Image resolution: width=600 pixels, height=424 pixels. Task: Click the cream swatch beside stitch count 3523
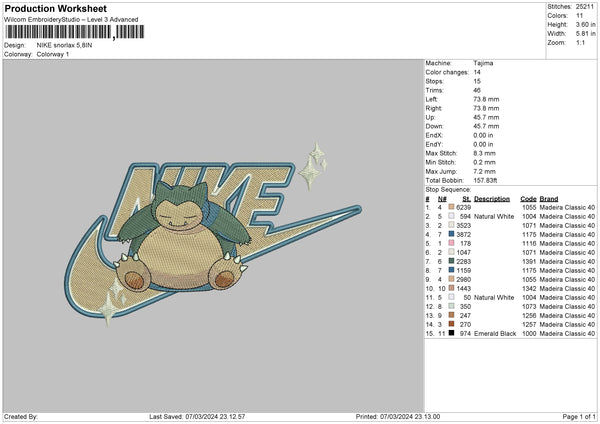pos(452,225)
